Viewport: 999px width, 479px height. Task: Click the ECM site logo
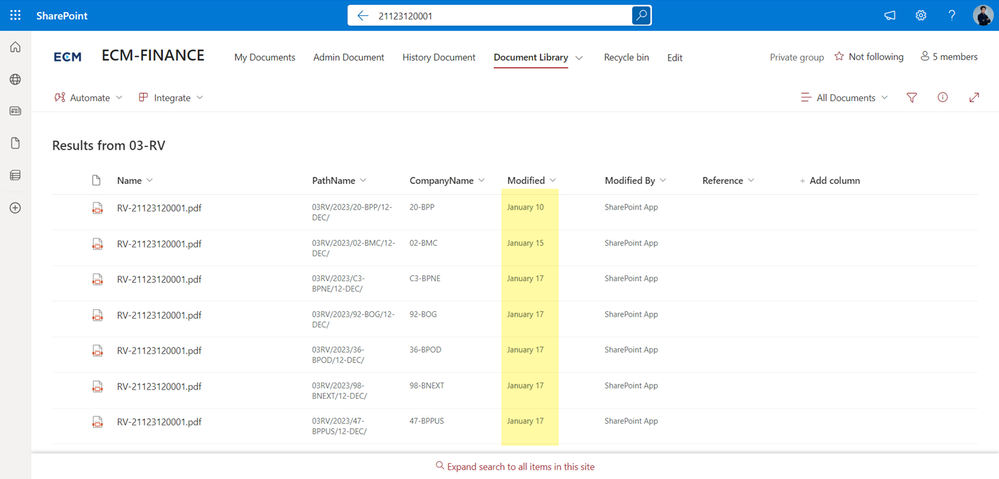pos(68,57)
